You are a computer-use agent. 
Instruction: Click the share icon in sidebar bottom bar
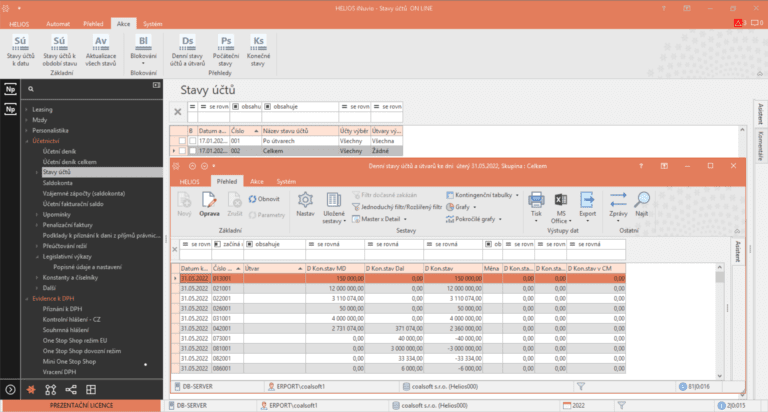tap(71, 389)
